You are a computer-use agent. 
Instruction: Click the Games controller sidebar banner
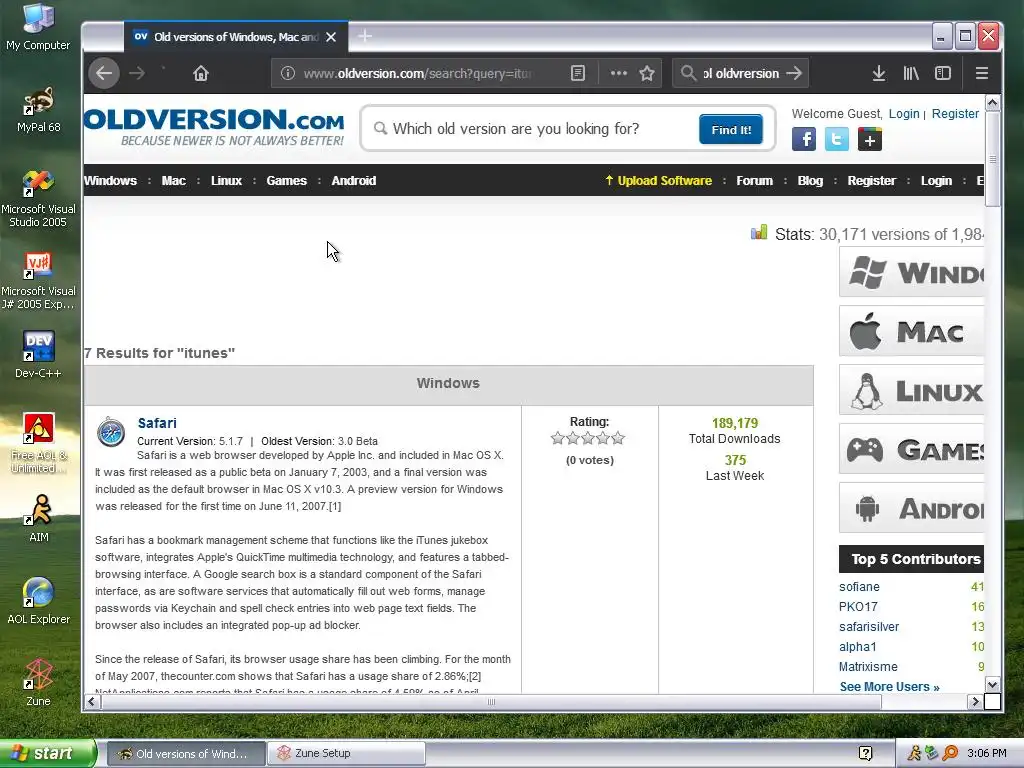coord(912,449)
